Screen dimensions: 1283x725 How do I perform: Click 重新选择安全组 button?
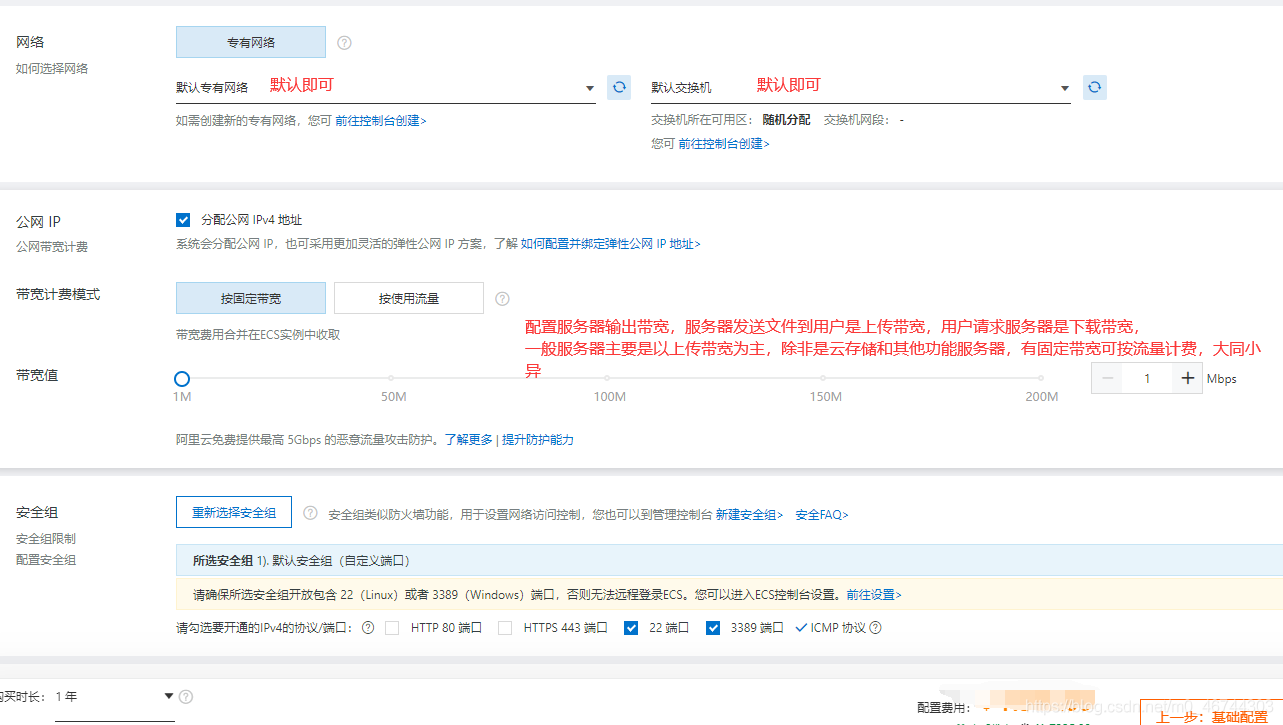[x=234, y=512]
